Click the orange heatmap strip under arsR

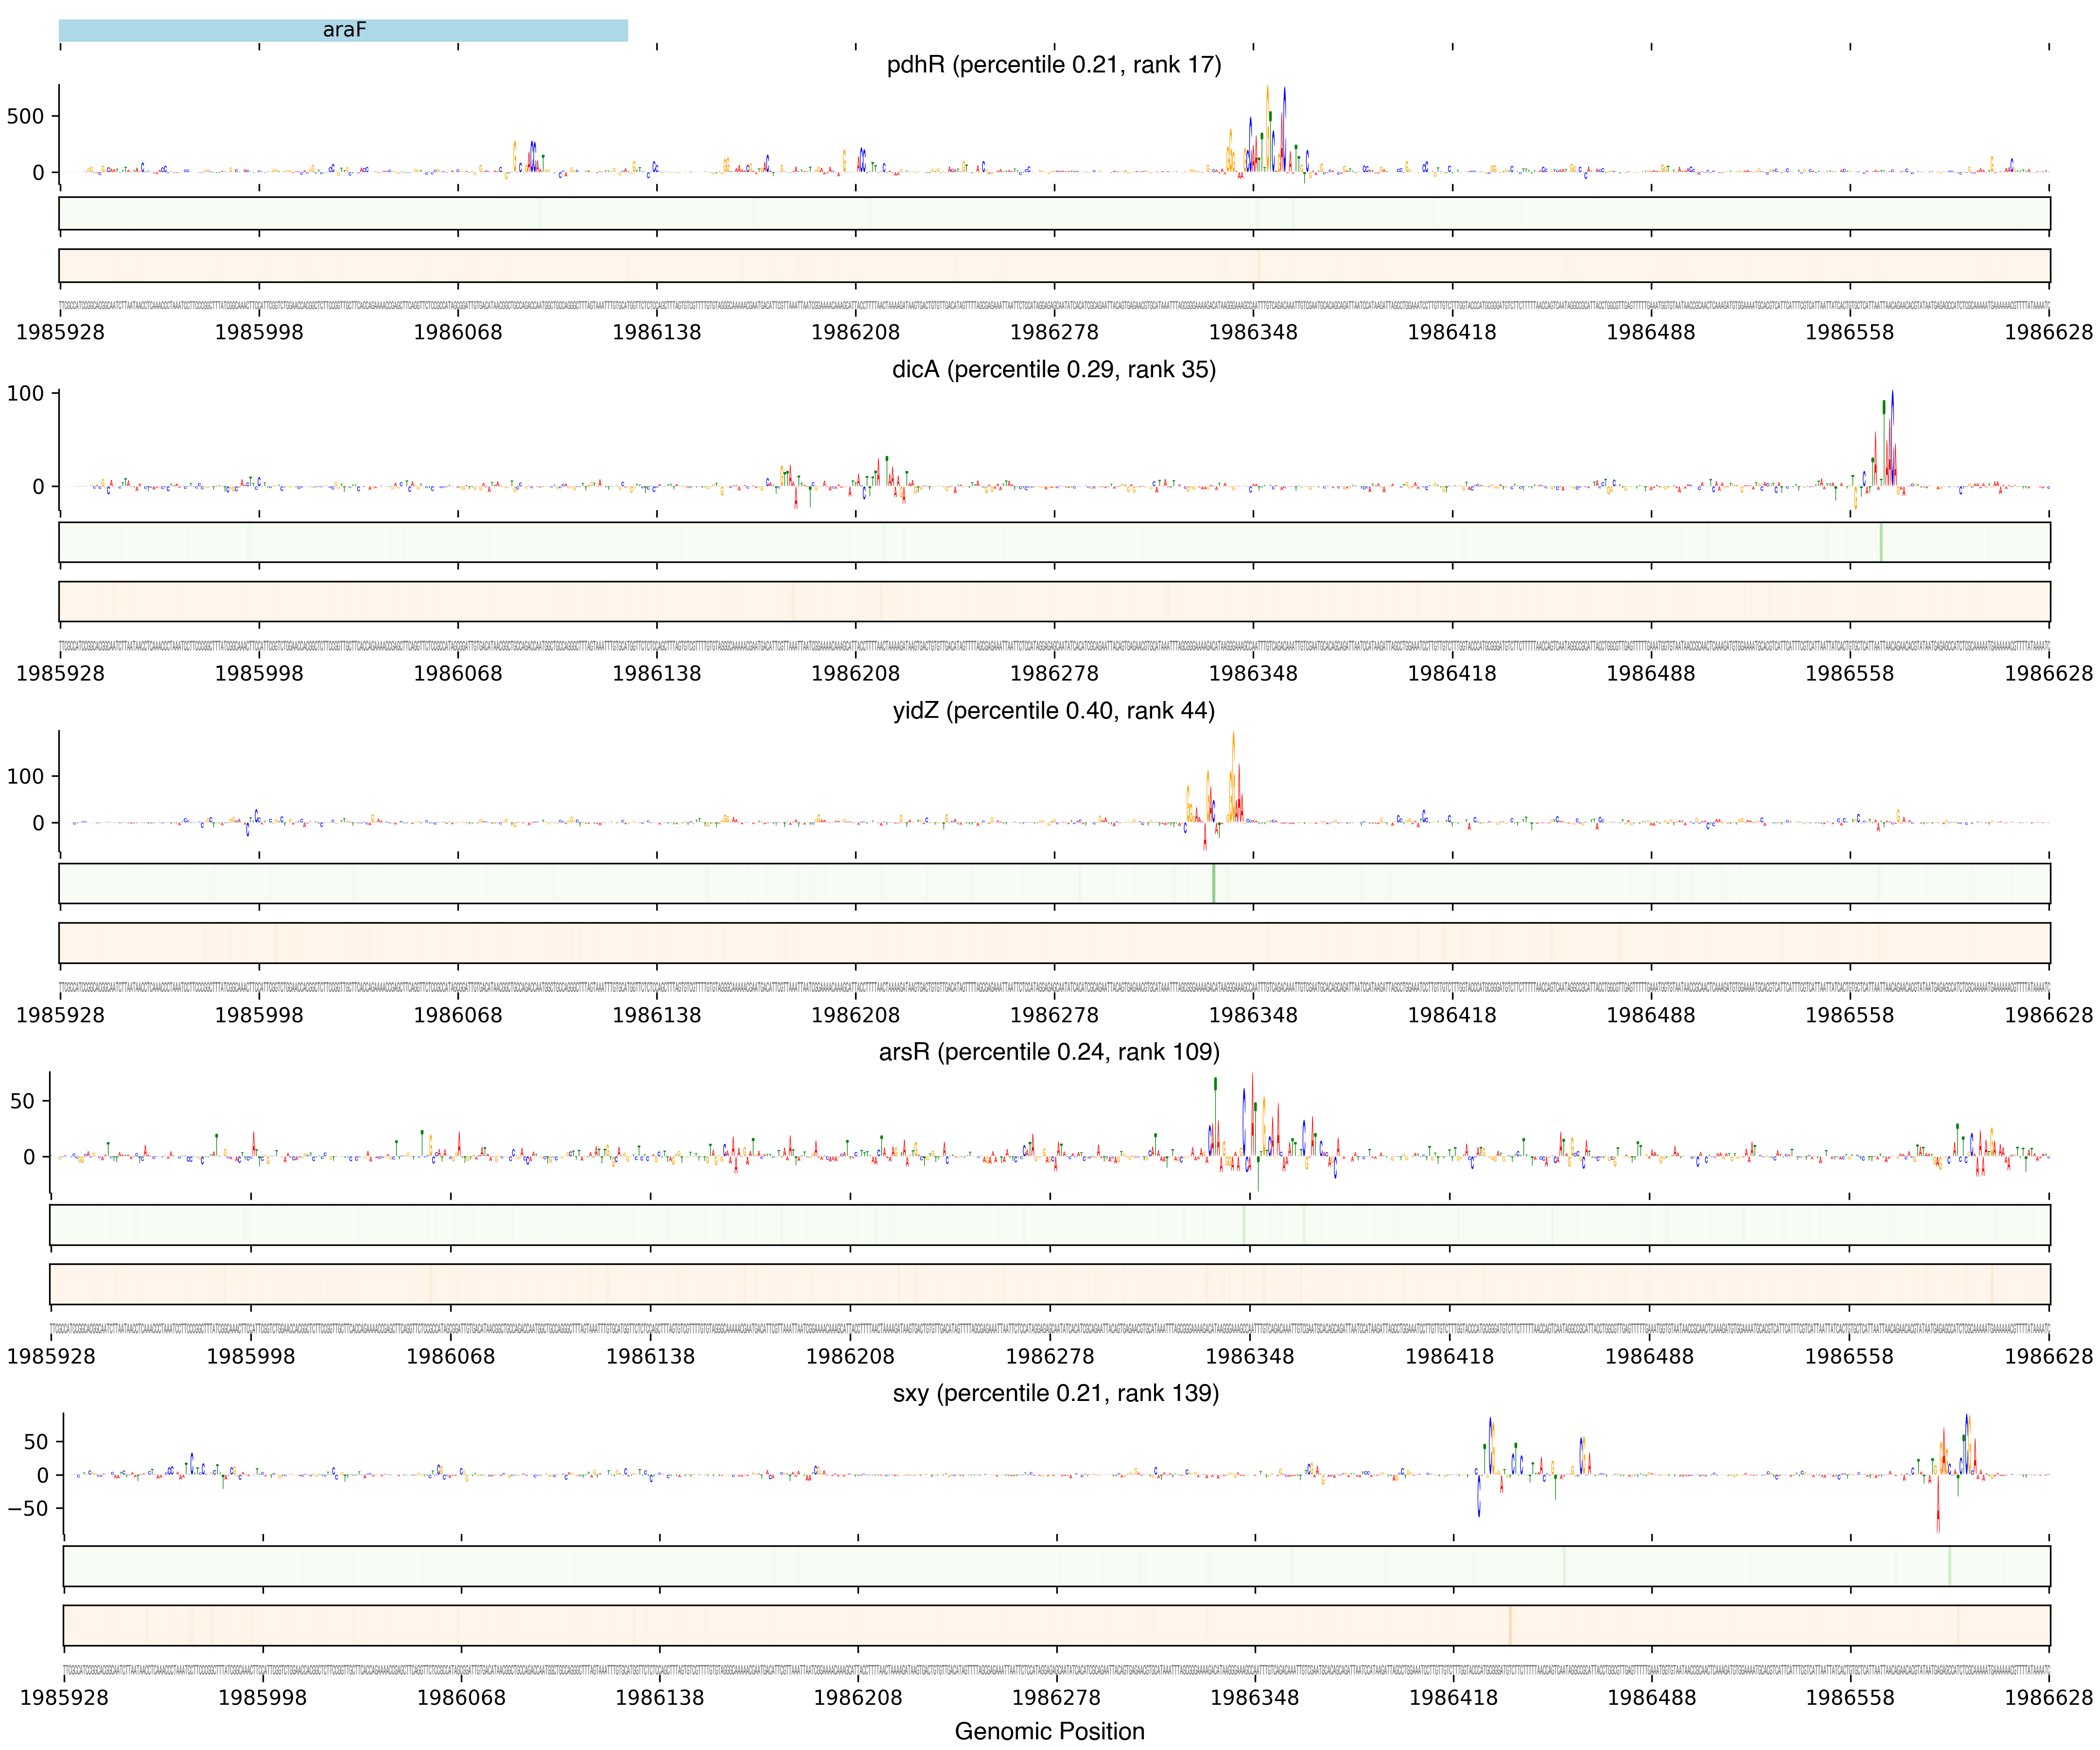(1050, 1284)
